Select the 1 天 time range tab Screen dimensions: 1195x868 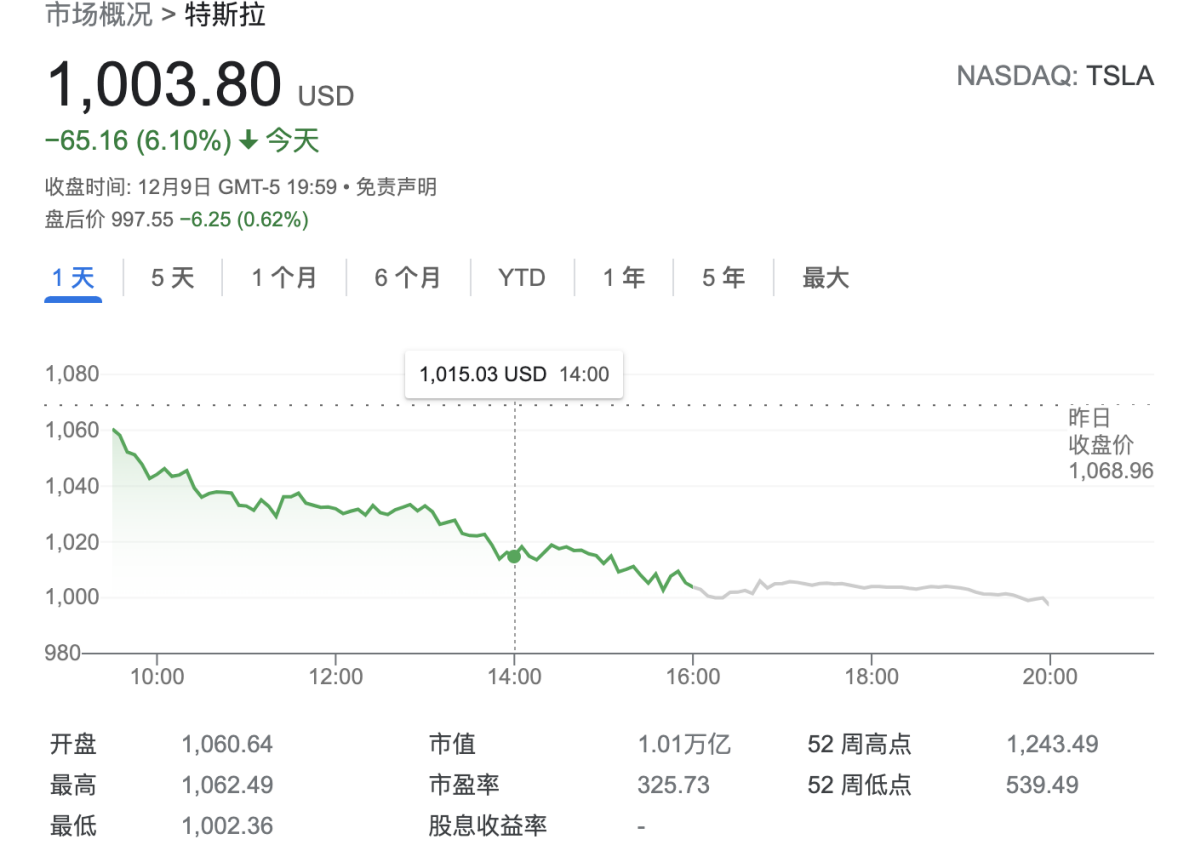(73, 277)
